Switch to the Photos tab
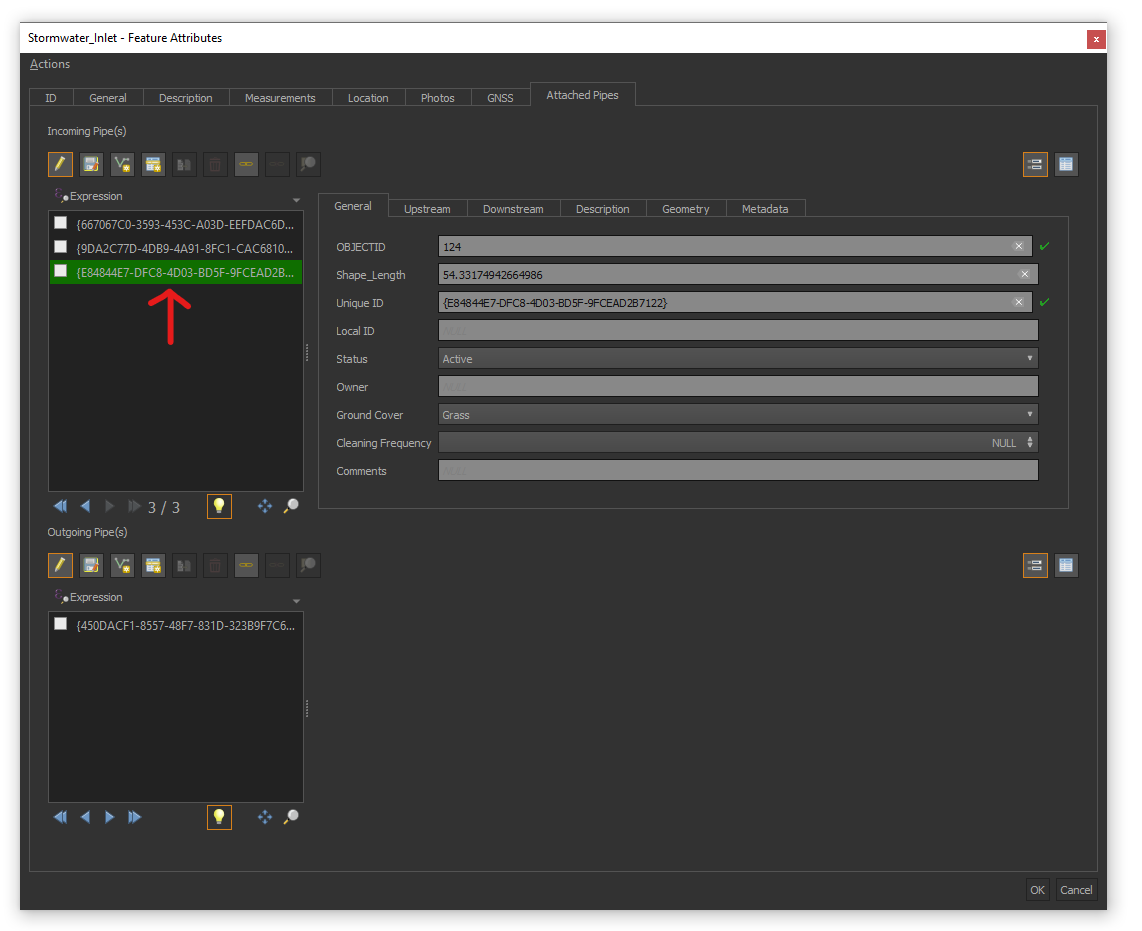 pyautogui.click(x=438, y=98)
